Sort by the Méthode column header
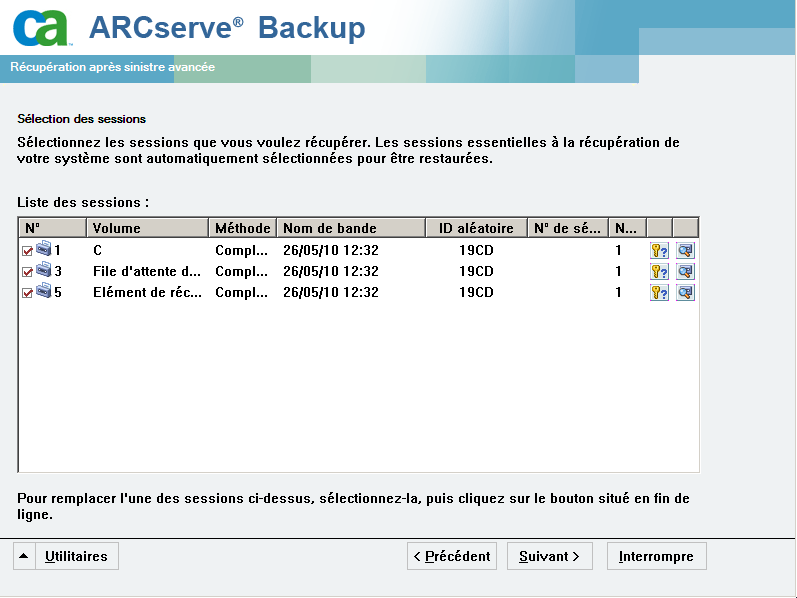Image resolution: width=797 pixels, height=598 pixels. [x=243, y=228]
